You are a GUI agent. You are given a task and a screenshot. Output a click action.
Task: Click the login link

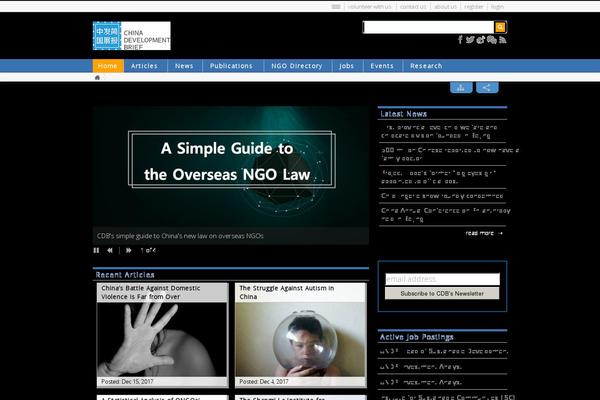[497, 7]
